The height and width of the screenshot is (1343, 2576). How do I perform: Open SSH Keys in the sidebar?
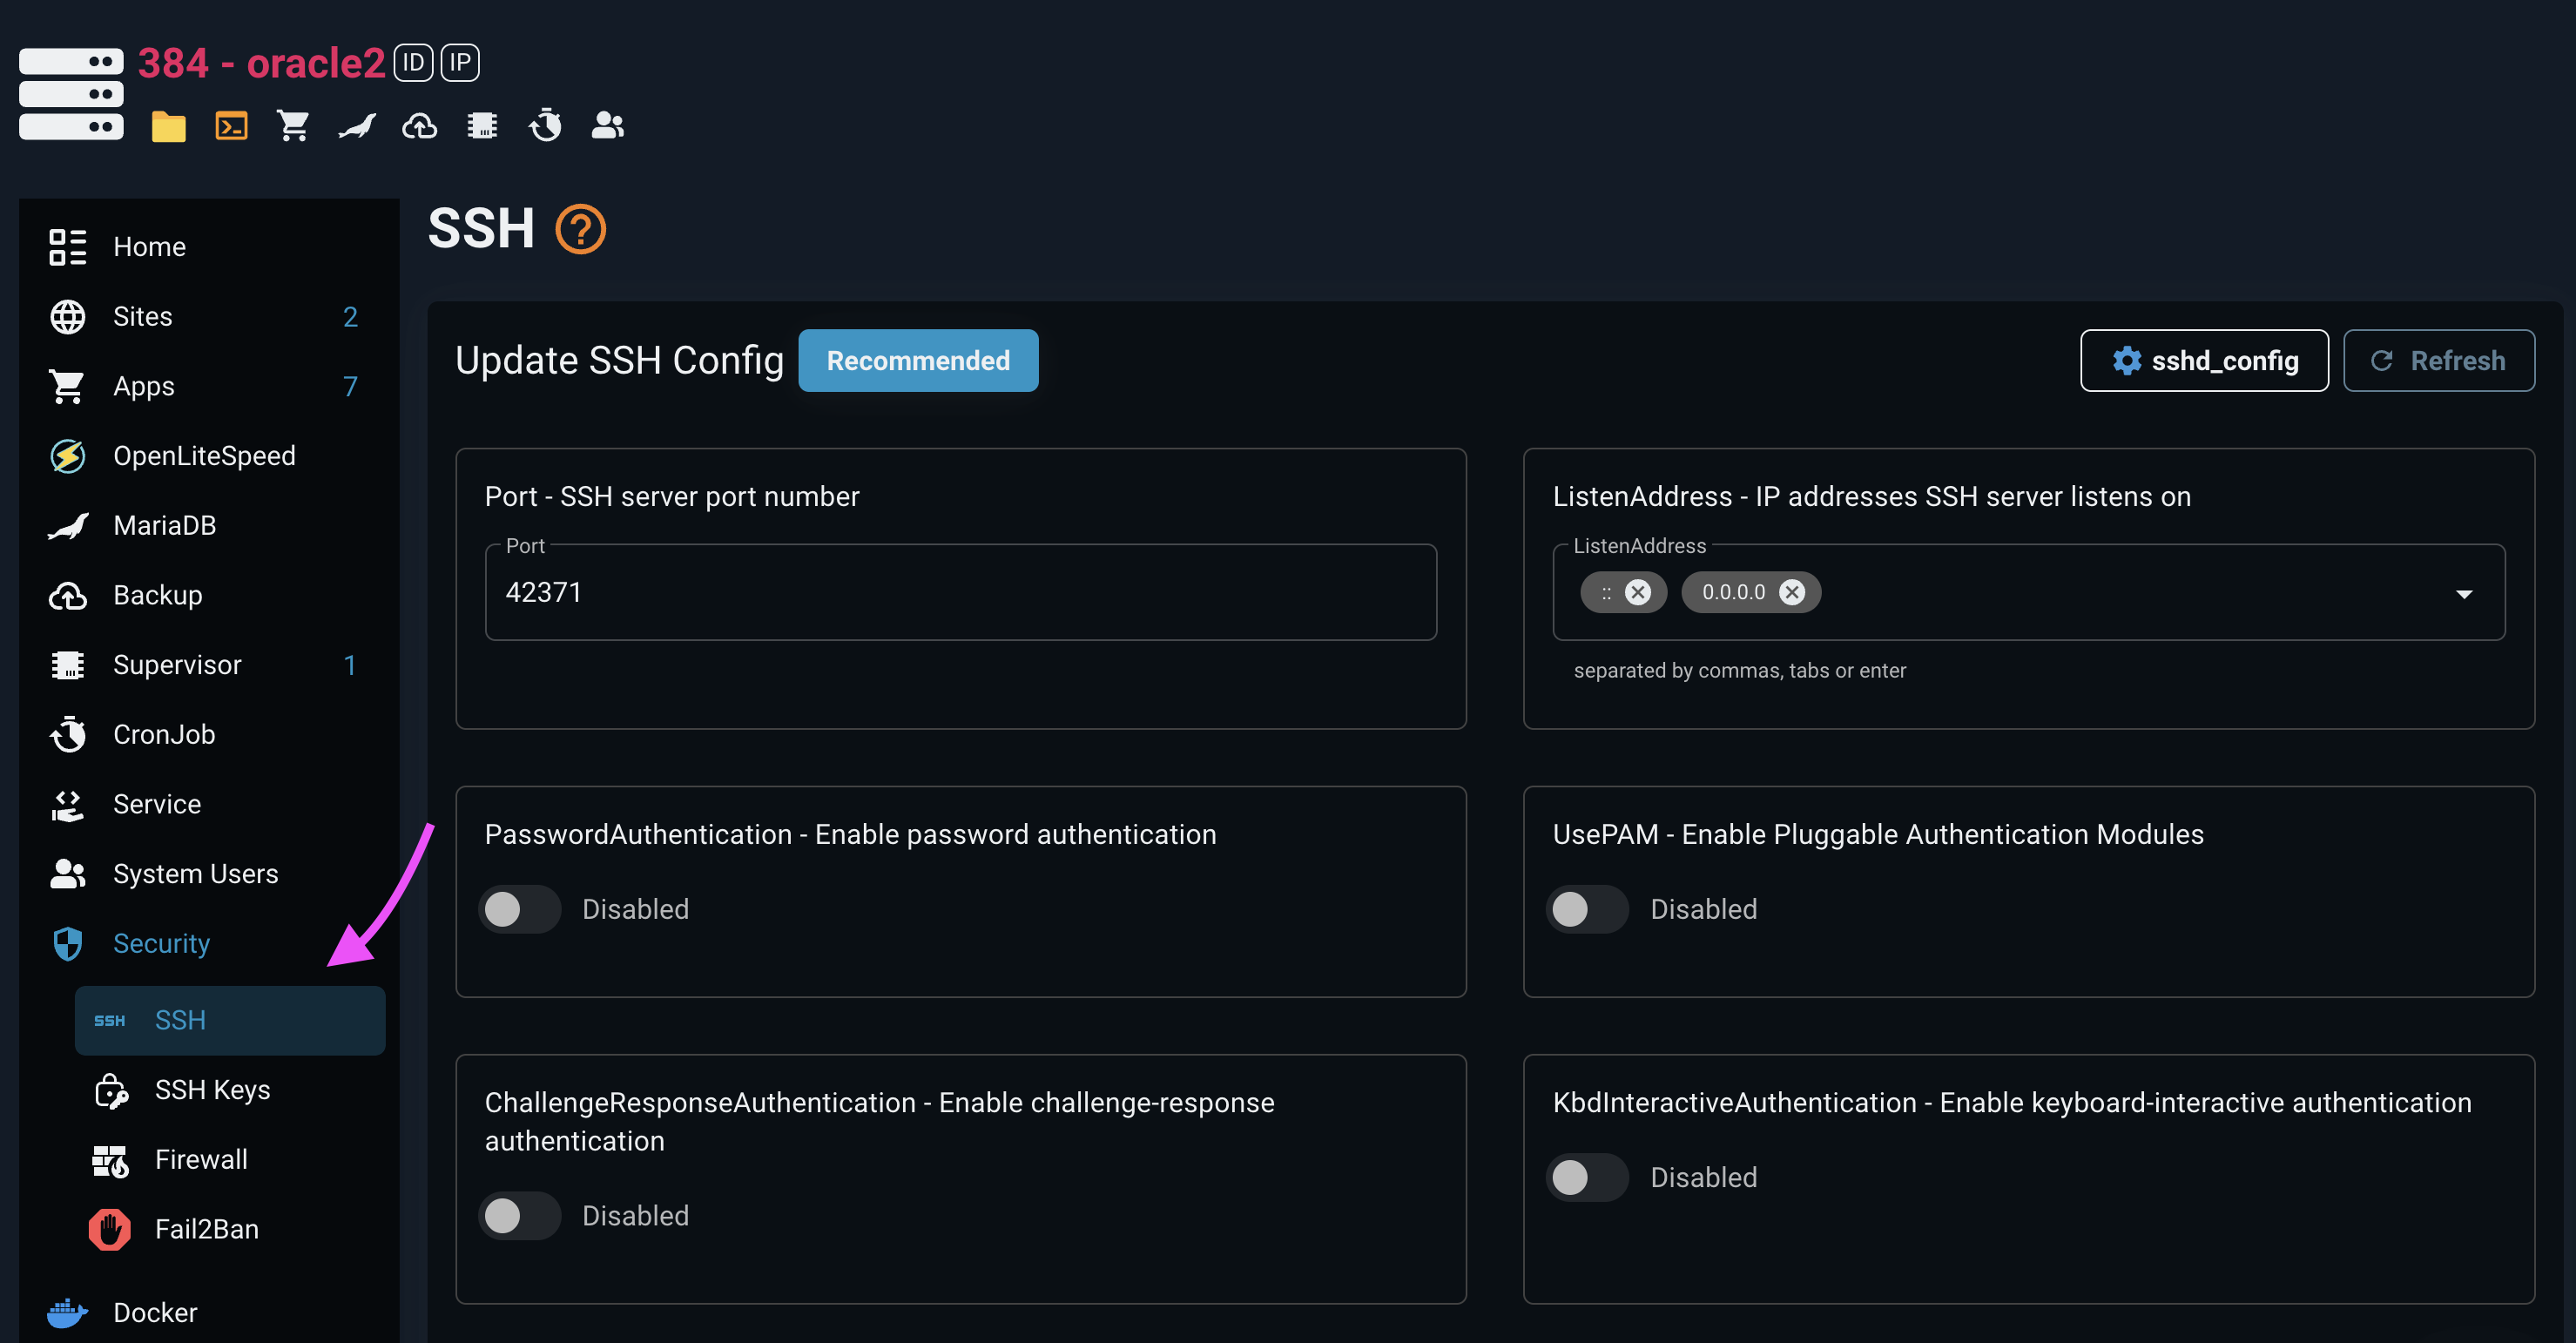pos(212,1089)
